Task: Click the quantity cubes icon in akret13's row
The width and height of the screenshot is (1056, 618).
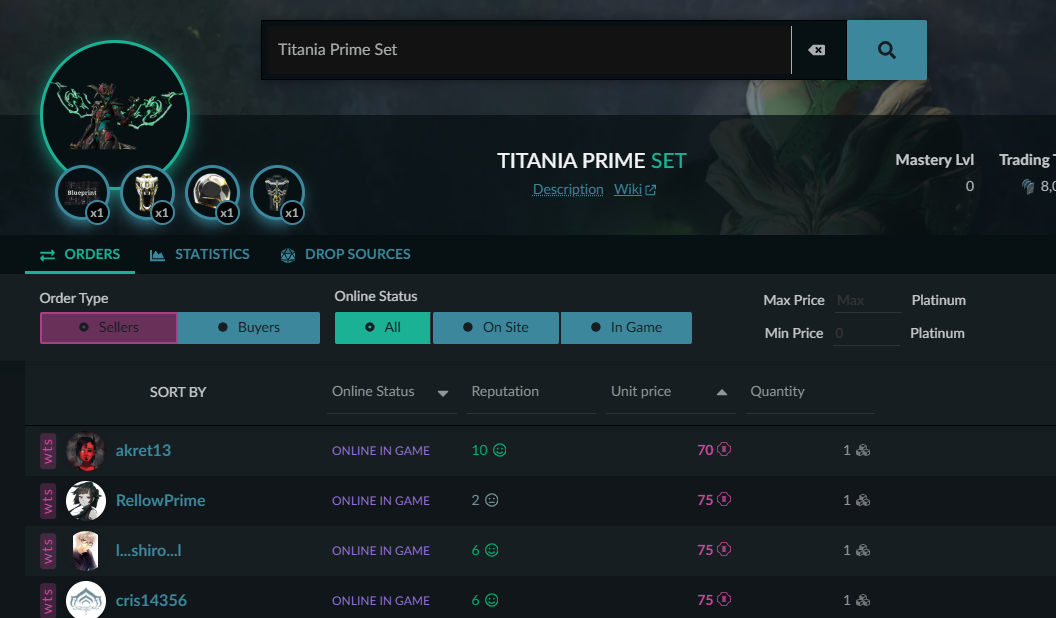Action: [x=863, y=450]
